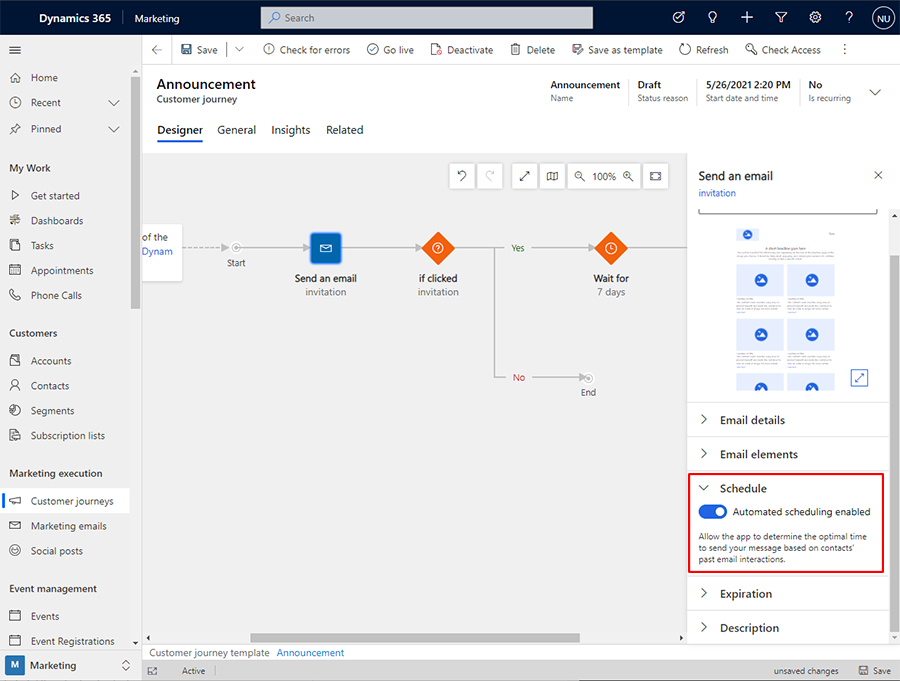Select the Wait for 7 days tile

(x=611, y=248)
